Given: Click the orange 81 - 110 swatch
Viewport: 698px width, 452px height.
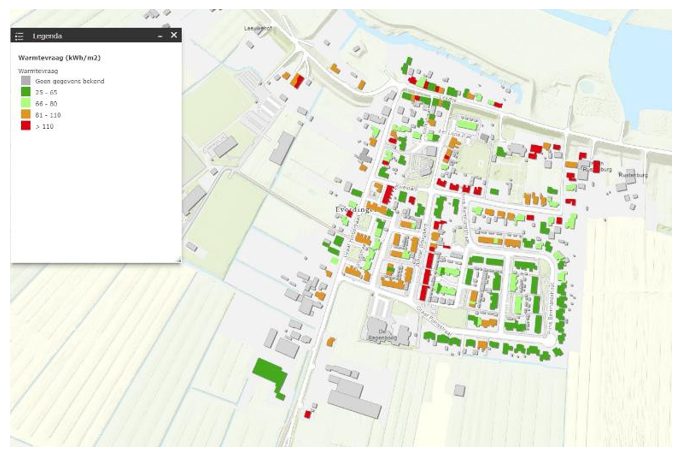Looking at the screenshot, I should pos(24,115).
